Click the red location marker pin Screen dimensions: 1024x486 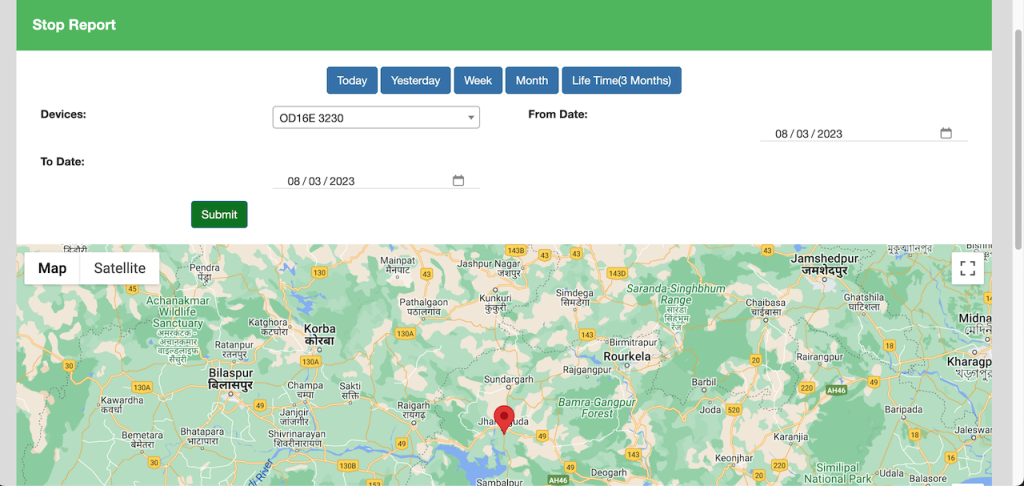pyautogui.click(x=505, y=418)
